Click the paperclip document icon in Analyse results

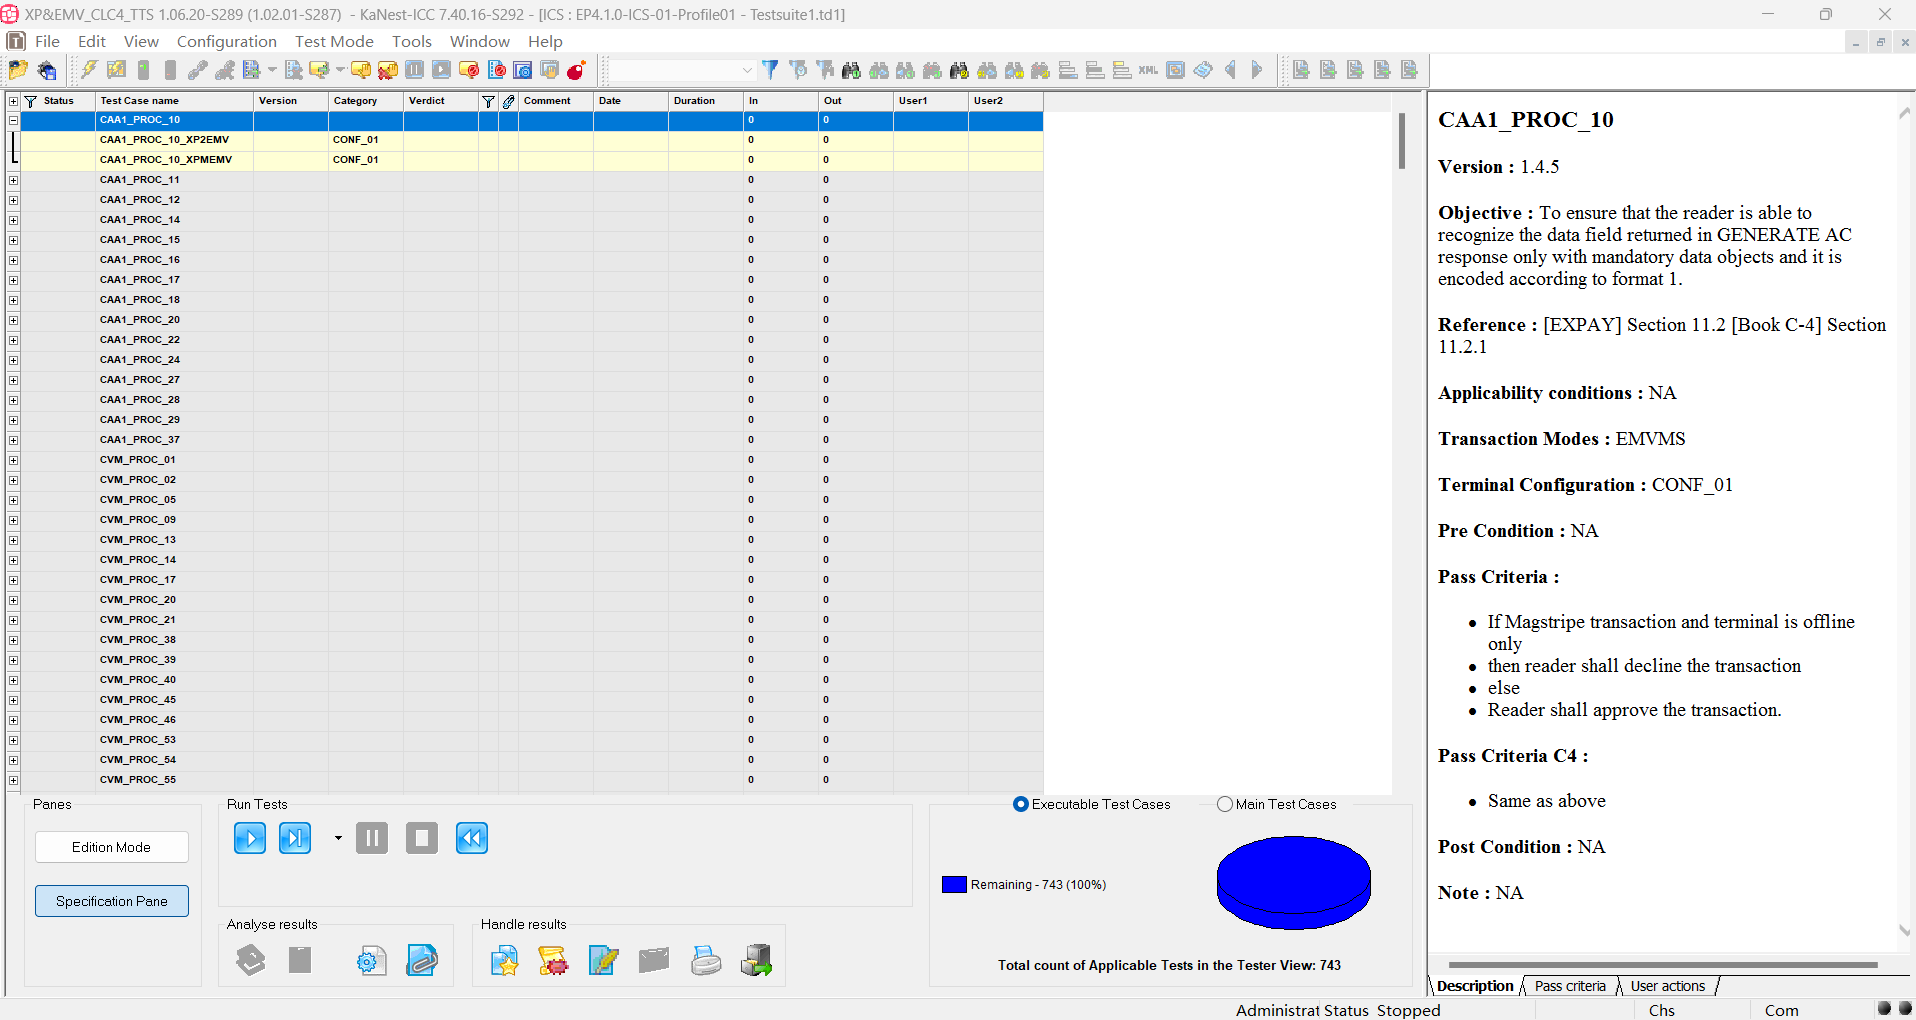click(422, 961)
